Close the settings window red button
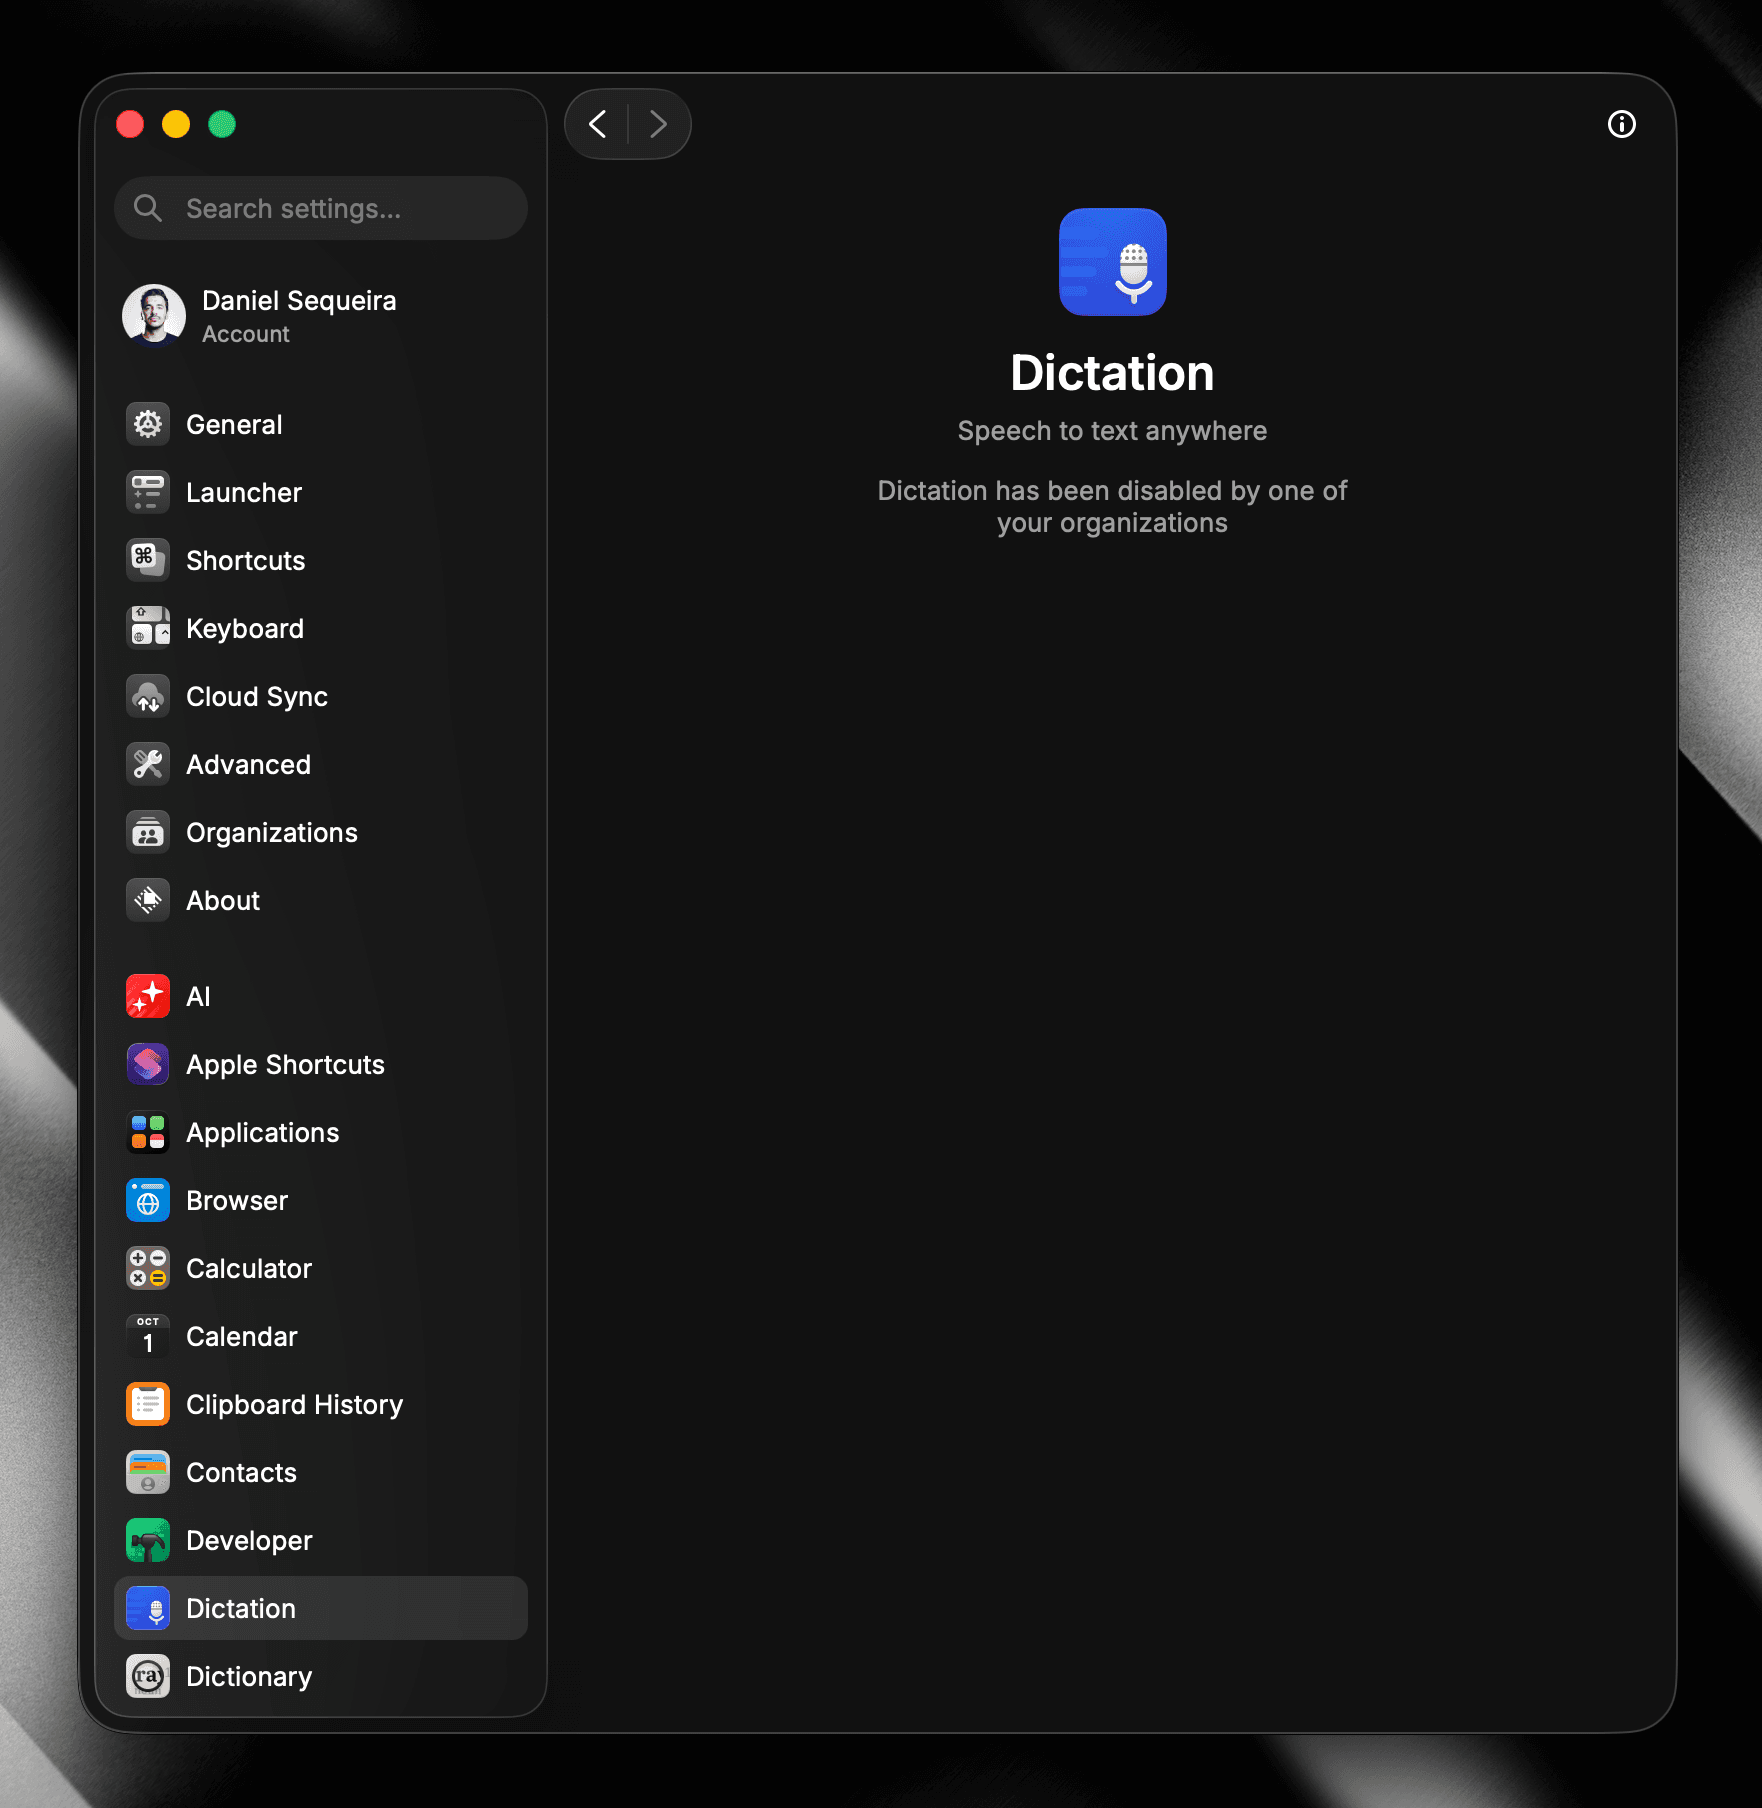The image size is (1762, 1808). [x=130, y=124]
